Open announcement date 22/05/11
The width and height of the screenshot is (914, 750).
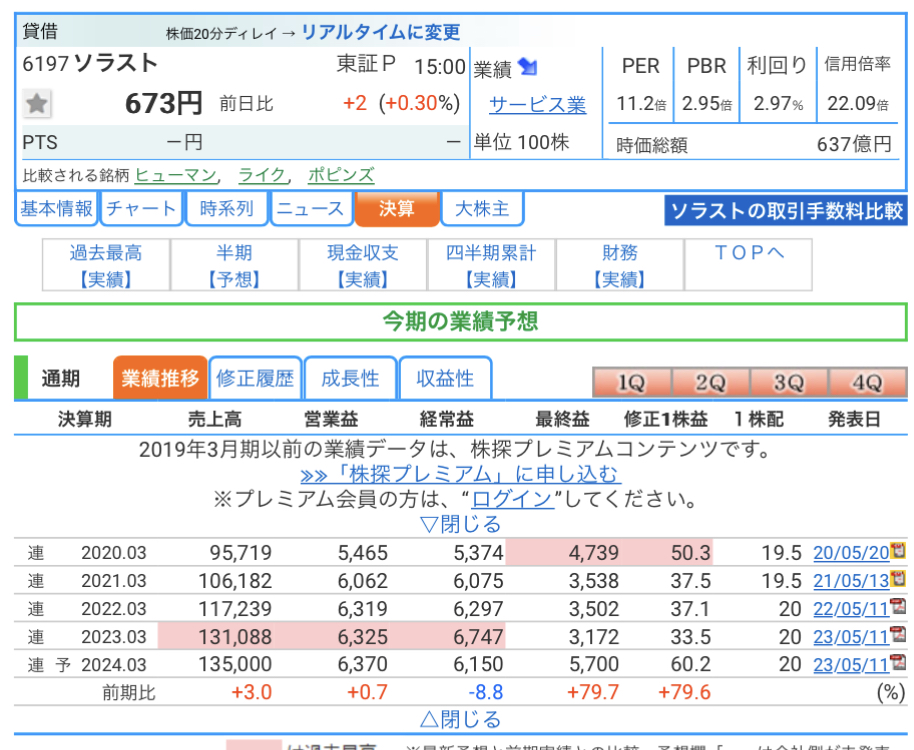point(851,608)
